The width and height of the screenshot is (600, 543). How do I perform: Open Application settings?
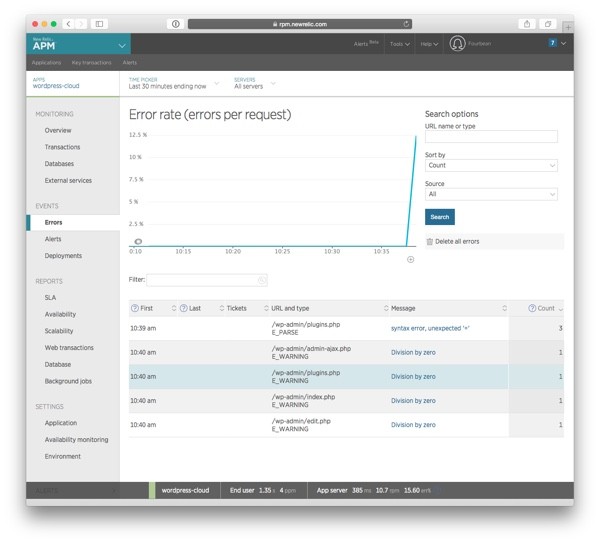coord(61,423)
